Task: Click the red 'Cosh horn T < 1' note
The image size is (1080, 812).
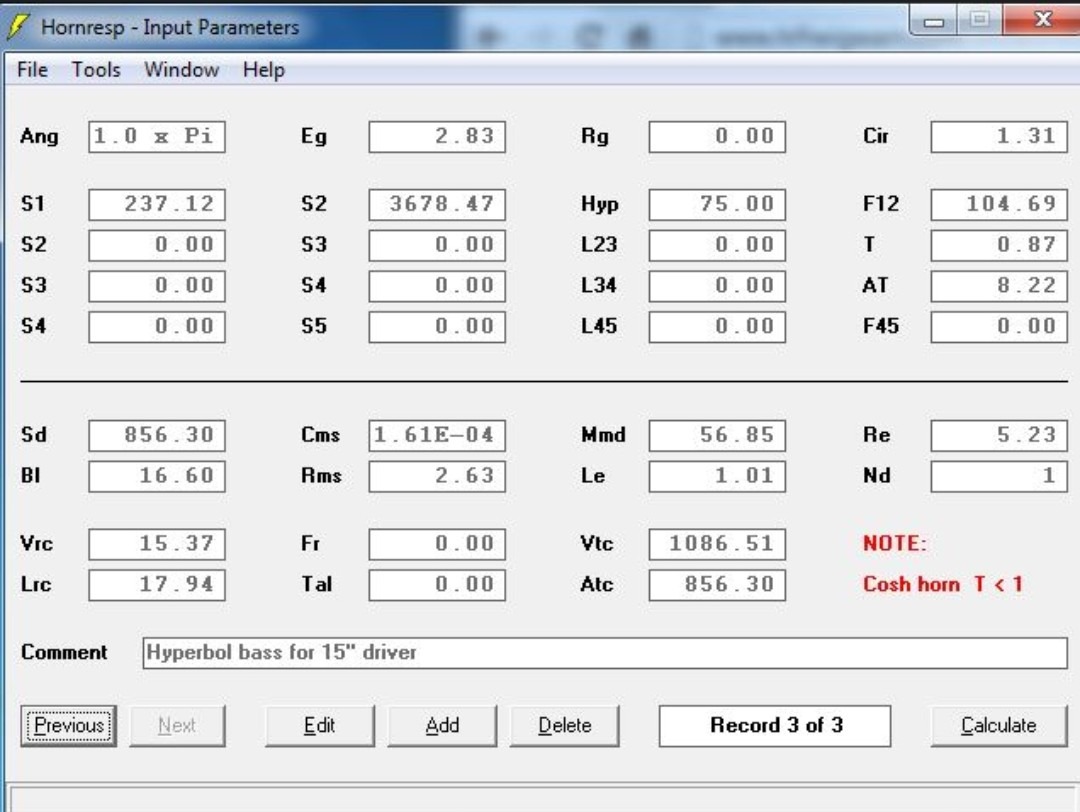Action: pos(943,584)
